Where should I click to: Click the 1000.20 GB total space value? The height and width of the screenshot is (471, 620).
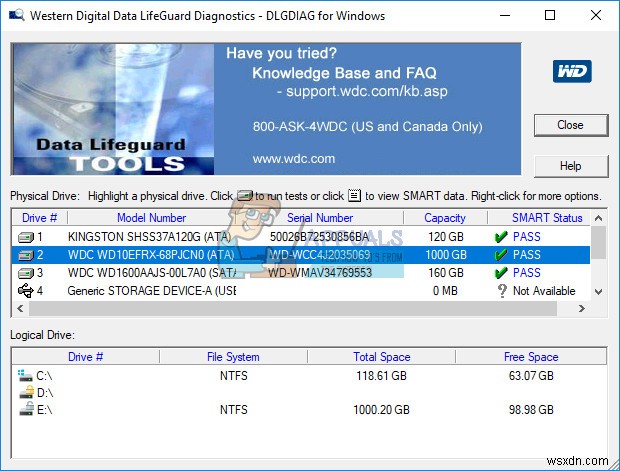point(381,410)
